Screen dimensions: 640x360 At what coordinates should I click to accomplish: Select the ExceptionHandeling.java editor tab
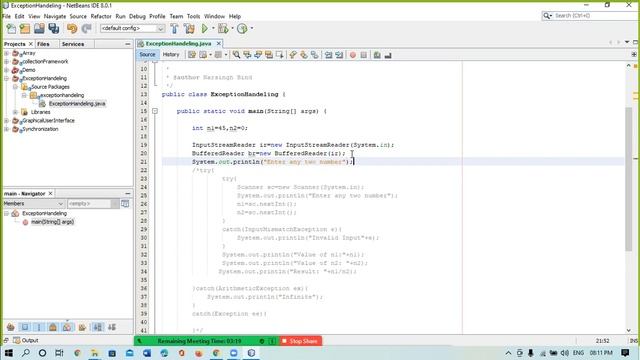pos(178,43)
